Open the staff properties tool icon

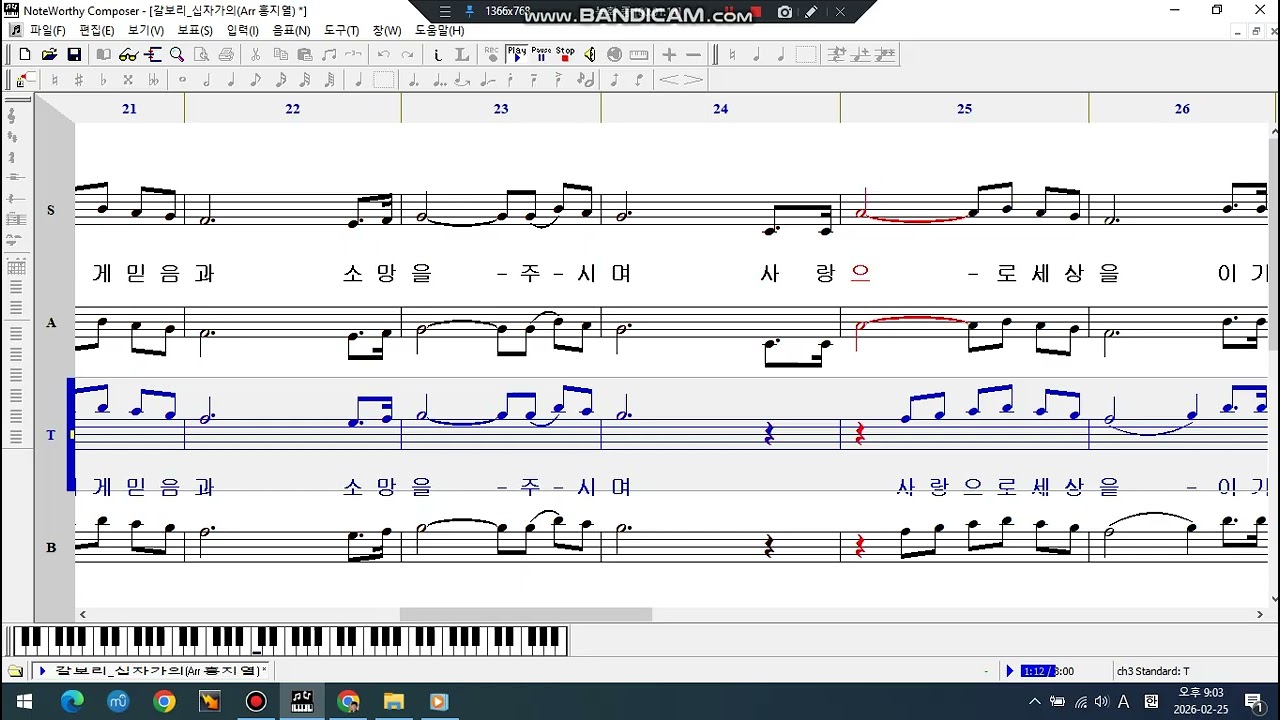pyautogui.click(x=152, y=55)
